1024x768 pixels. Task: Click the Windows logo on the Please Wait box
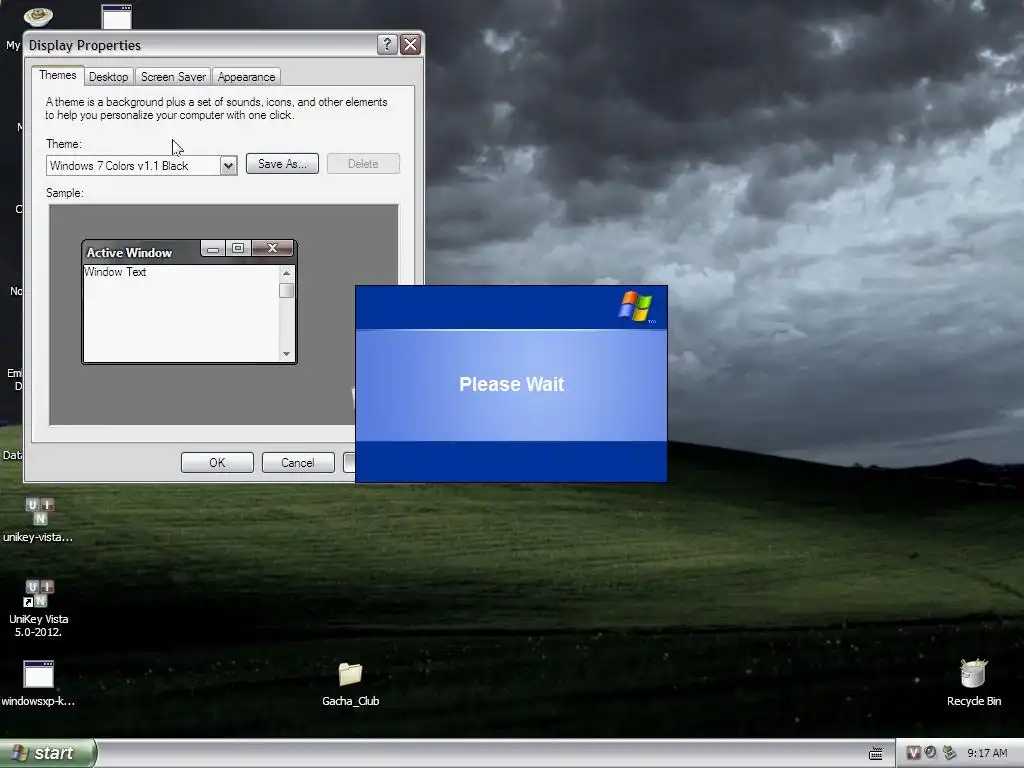point(635,306)
